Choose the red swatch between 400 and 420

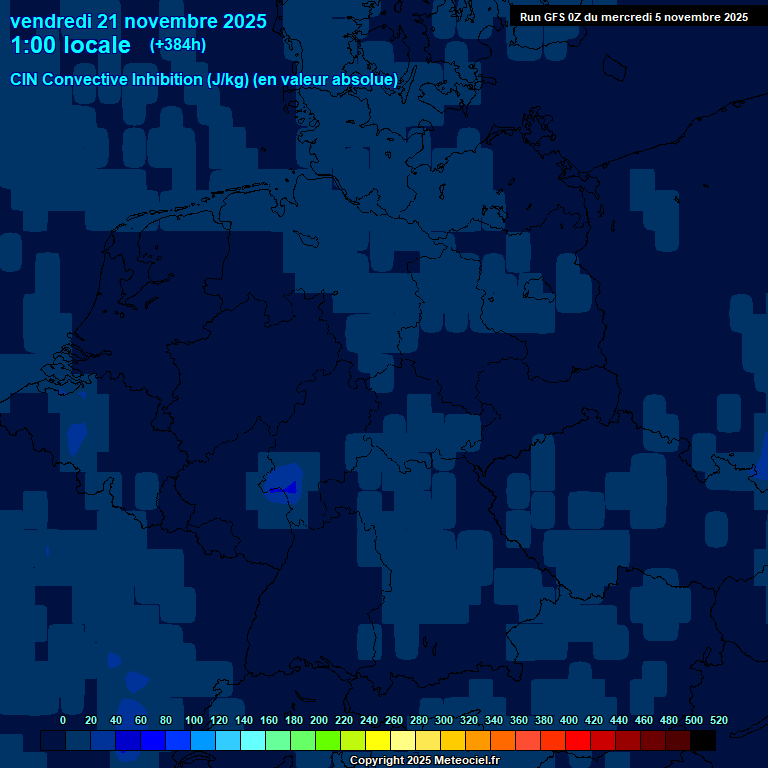pos(577,740)
